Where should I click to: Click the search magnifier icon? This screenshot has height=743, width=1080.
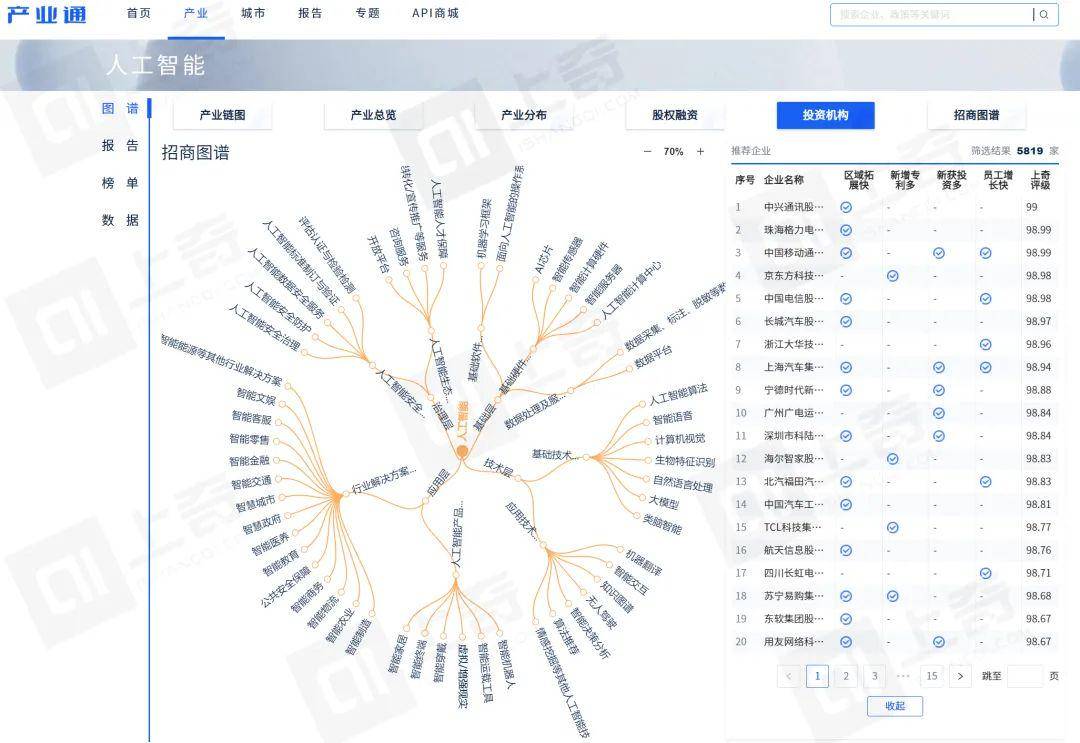pyautogui.click(x=1044, y=14)
